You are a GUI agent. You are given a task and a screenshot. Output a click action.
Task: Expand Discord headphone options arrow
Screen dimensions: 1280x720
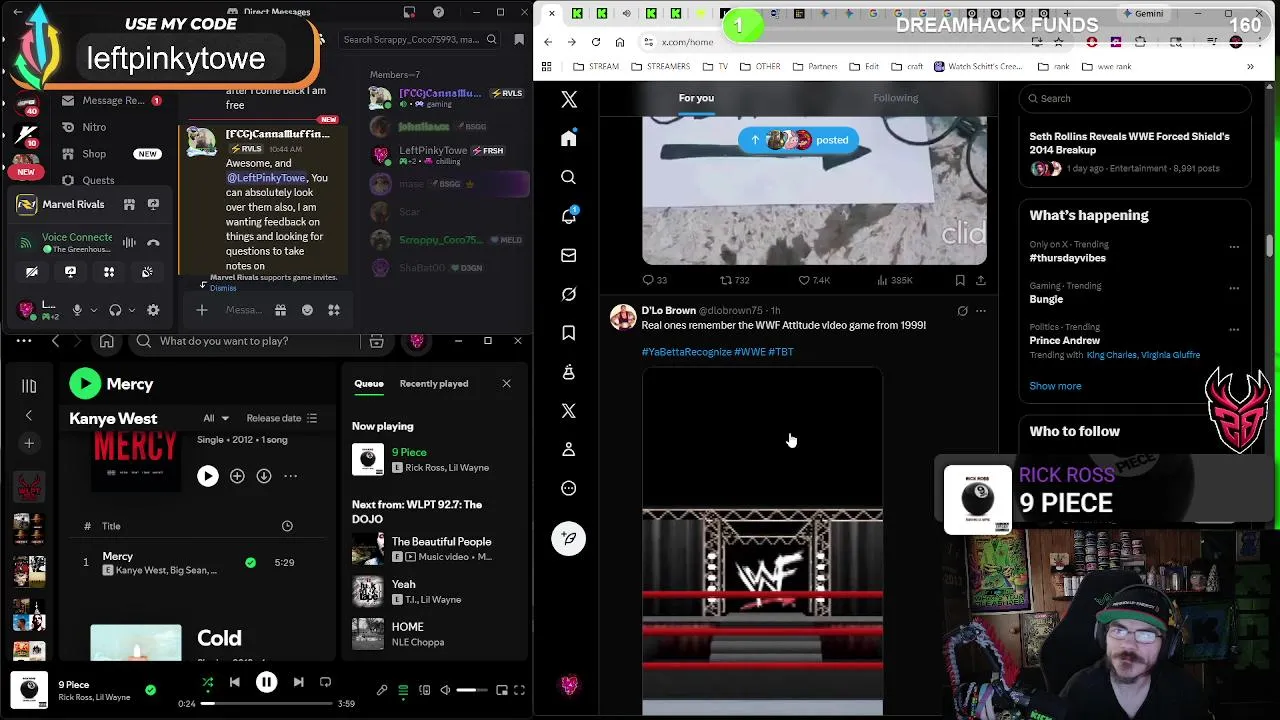pos(132,310)
